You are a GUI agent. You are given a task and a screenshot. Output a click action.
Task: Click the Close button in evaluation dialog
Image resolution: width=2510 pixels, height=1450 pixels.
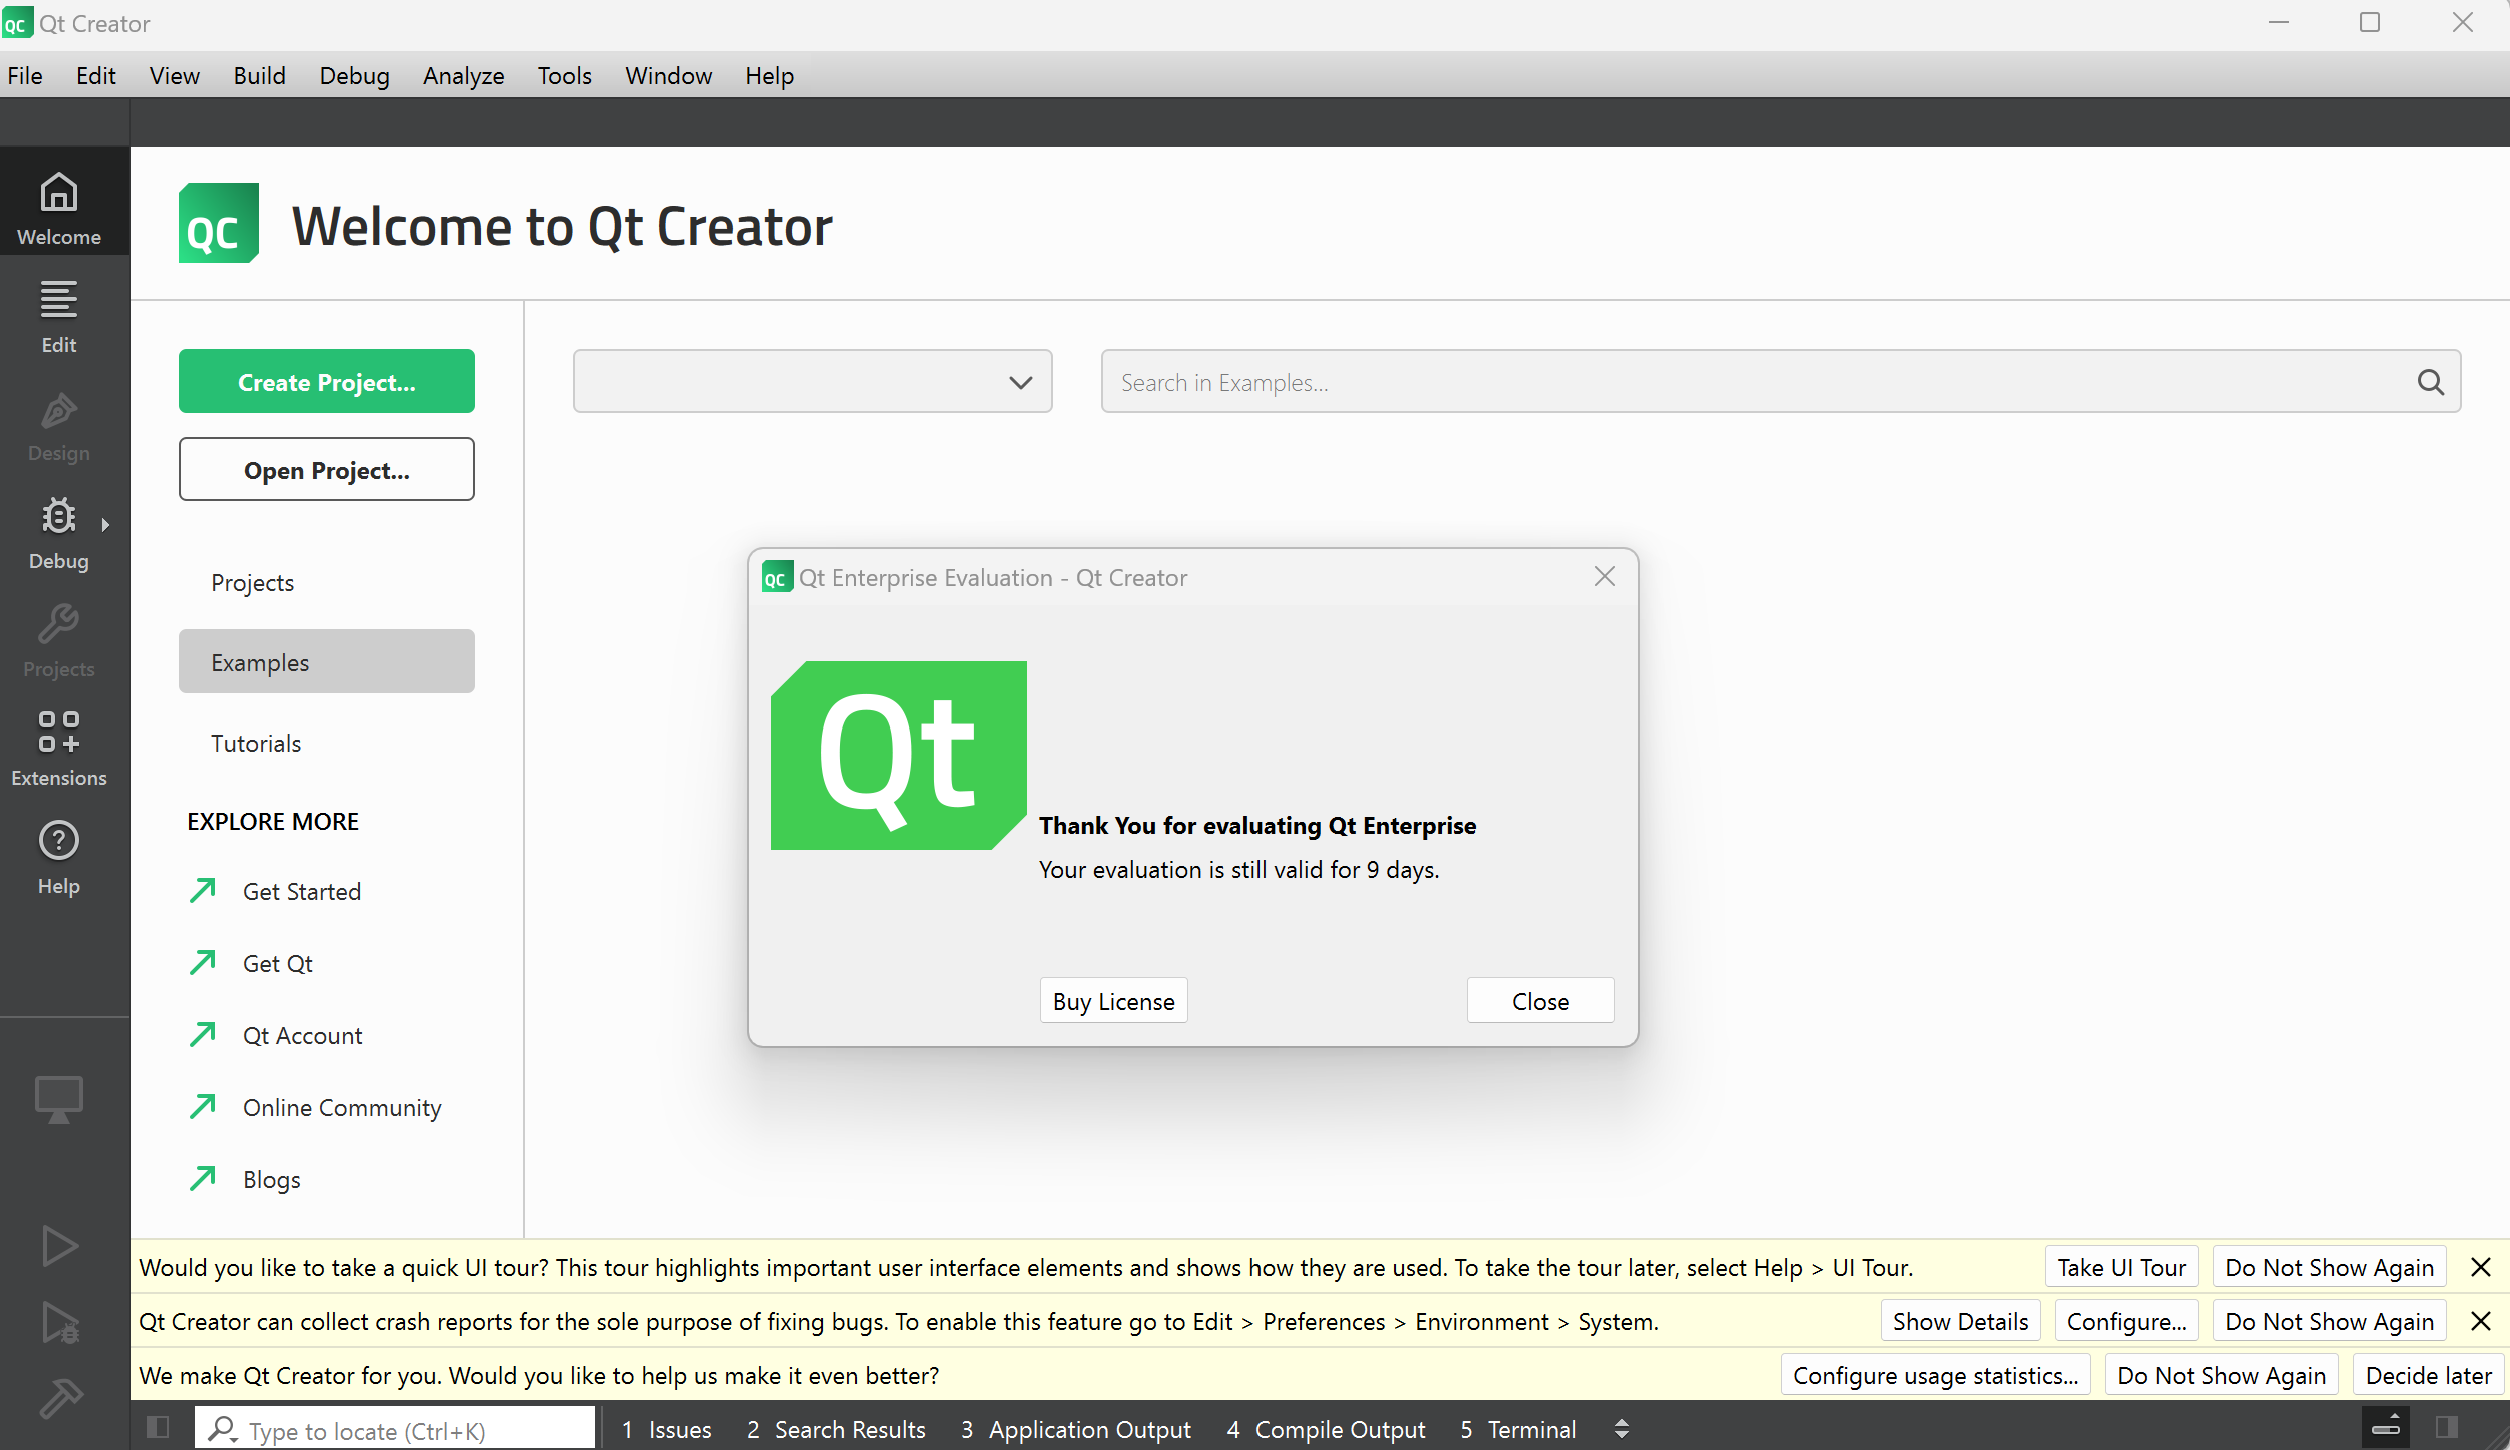click(x=1541, y=1000)
